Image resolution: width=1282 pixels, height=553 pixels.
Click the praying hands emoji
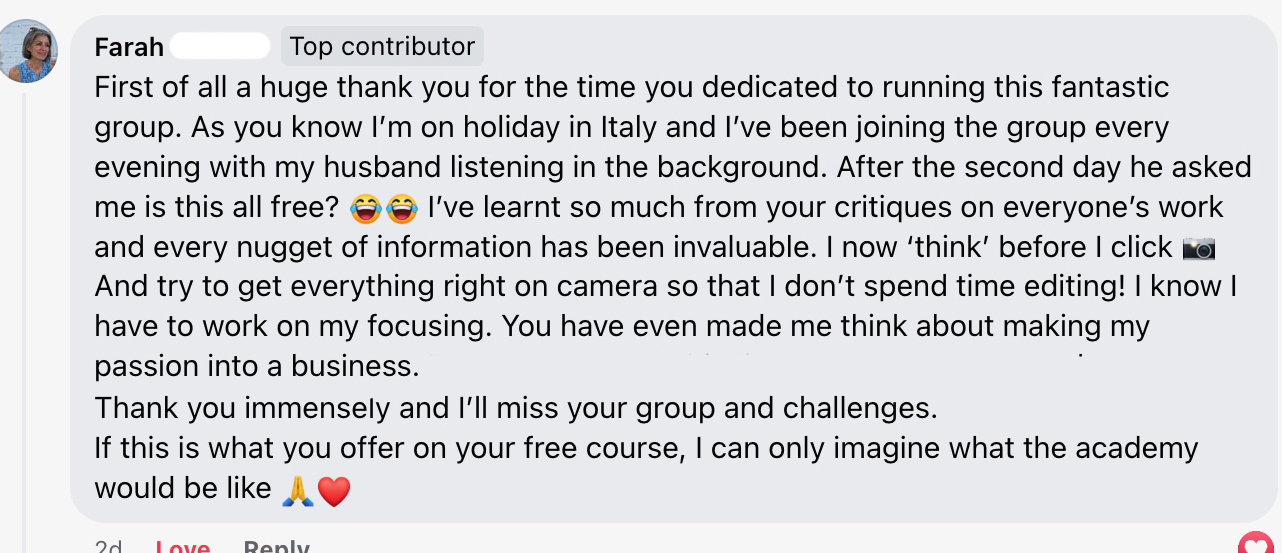pos(298,490)
